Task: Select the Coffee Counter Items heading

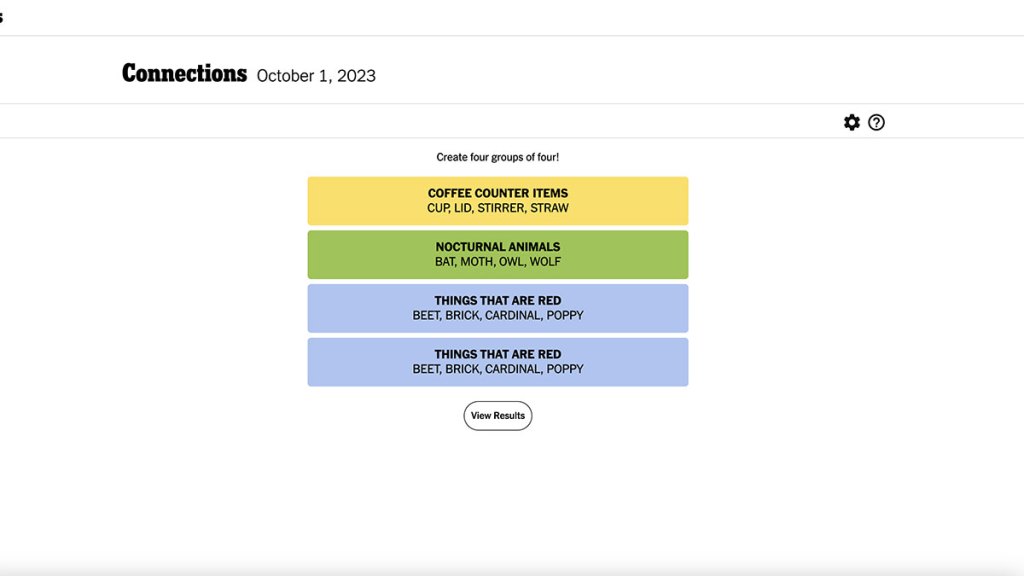Action: pyautogui.click(x=498, y=193)
